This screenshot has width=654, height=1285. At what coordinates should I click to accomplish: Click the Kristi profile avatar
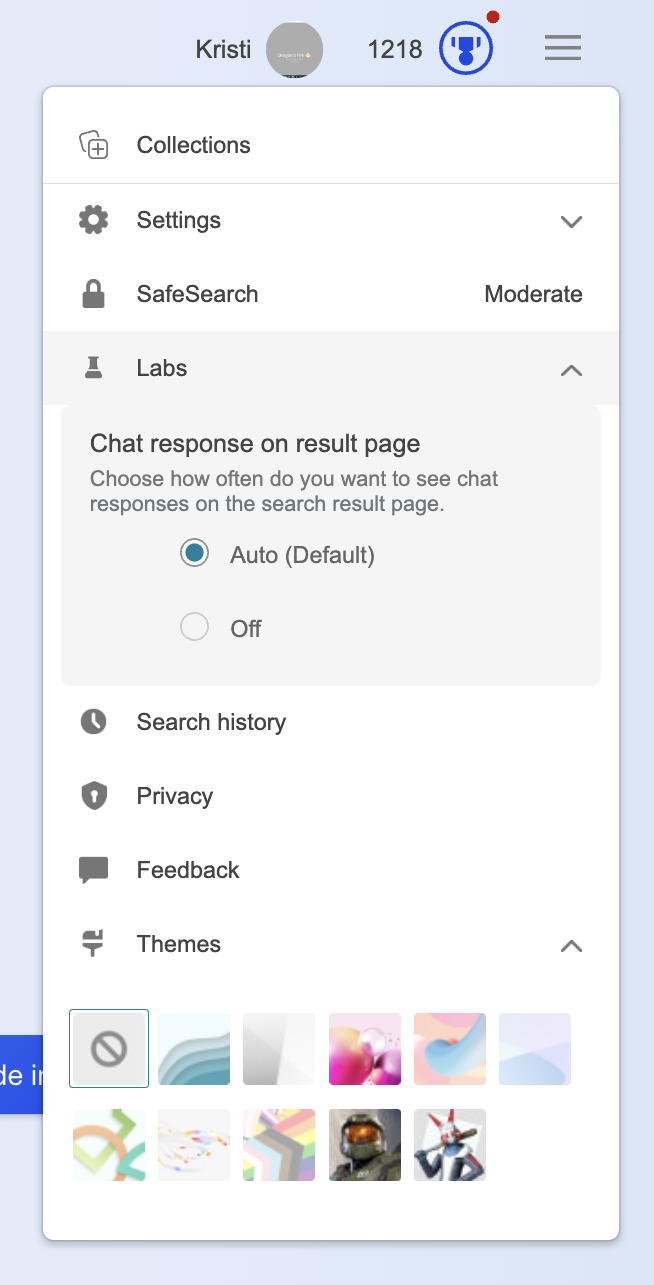pyautogui.click(x=294, y=49)
